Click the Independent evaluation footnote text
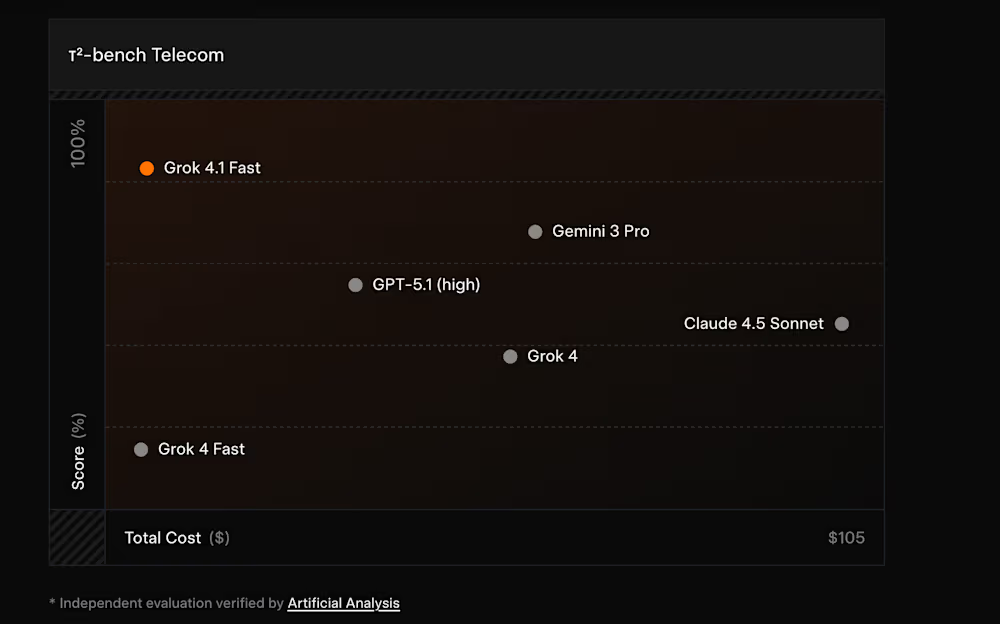 point(170,603)
